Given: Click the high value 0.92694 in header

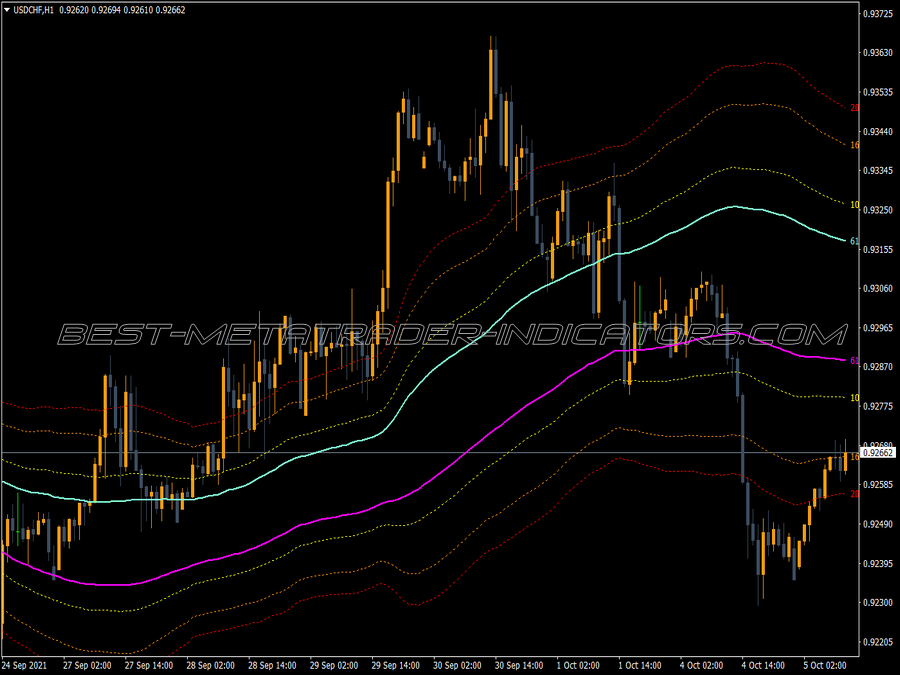Looking at the screenshot, I should tap(106, 10).
